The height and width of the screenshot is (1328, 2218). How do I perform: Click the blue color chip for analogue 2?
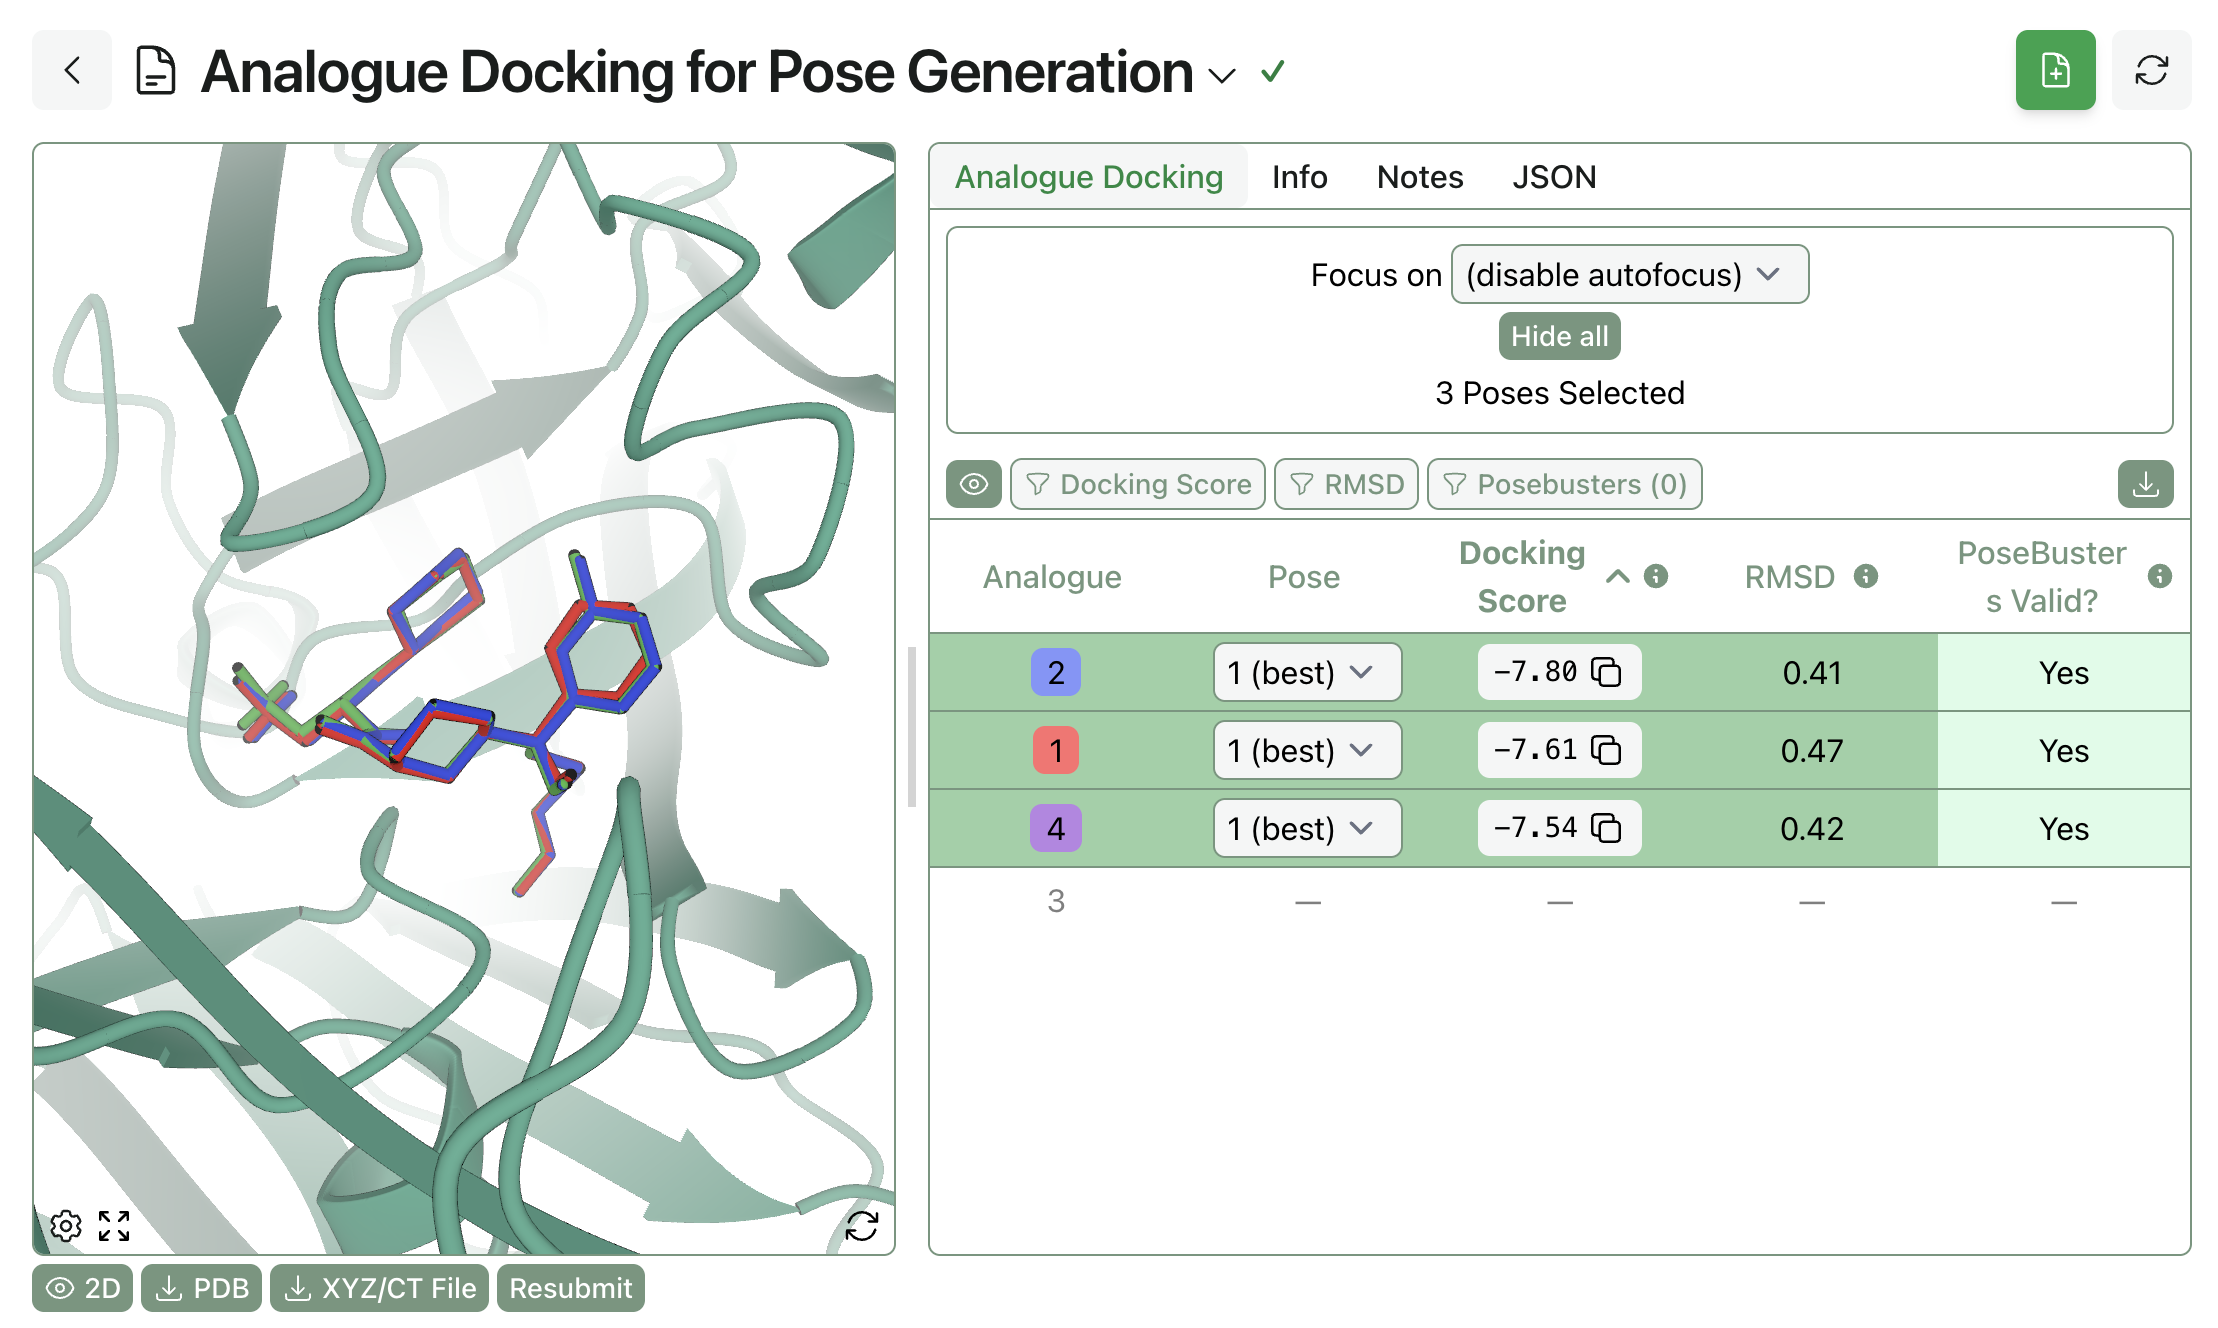tap(1055, 672)
